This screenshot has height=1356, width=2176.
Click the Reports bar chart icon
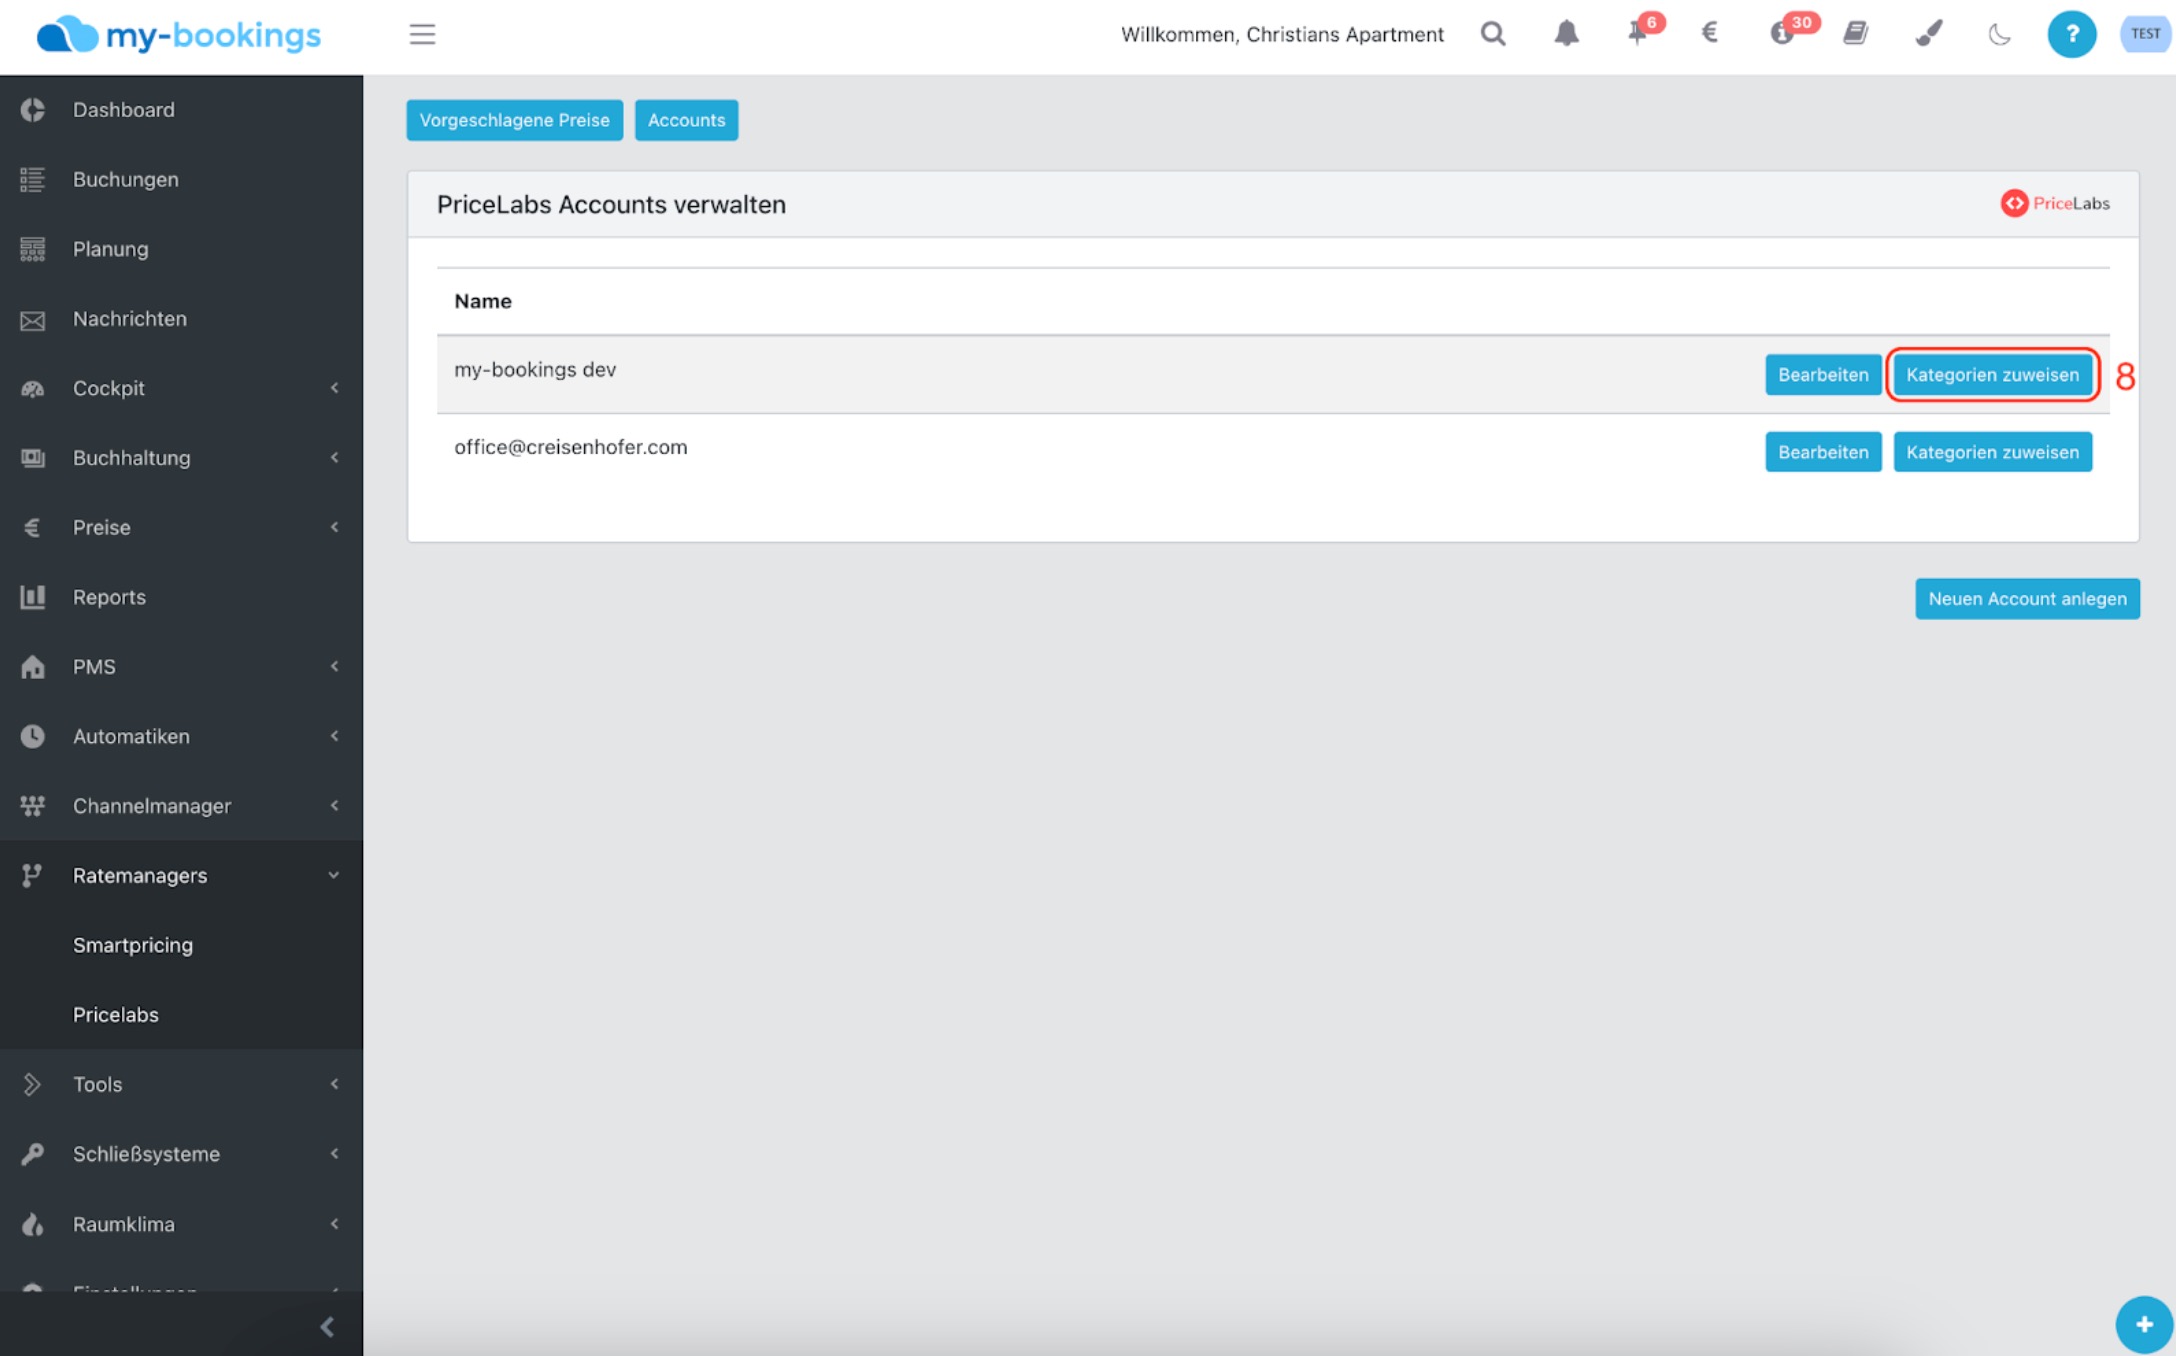32,597
